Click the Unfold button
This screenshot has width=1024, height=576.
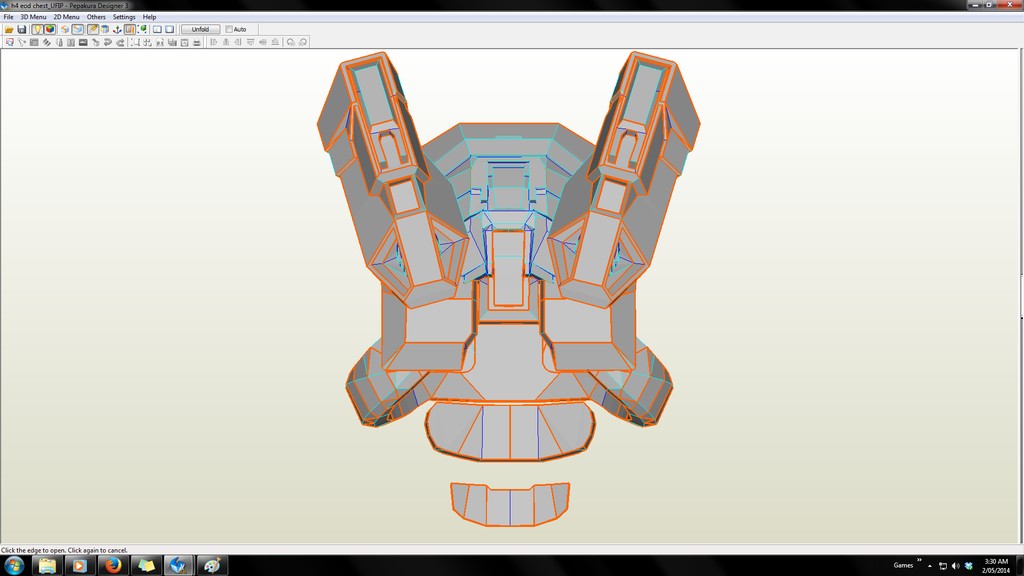pos(200,29)
